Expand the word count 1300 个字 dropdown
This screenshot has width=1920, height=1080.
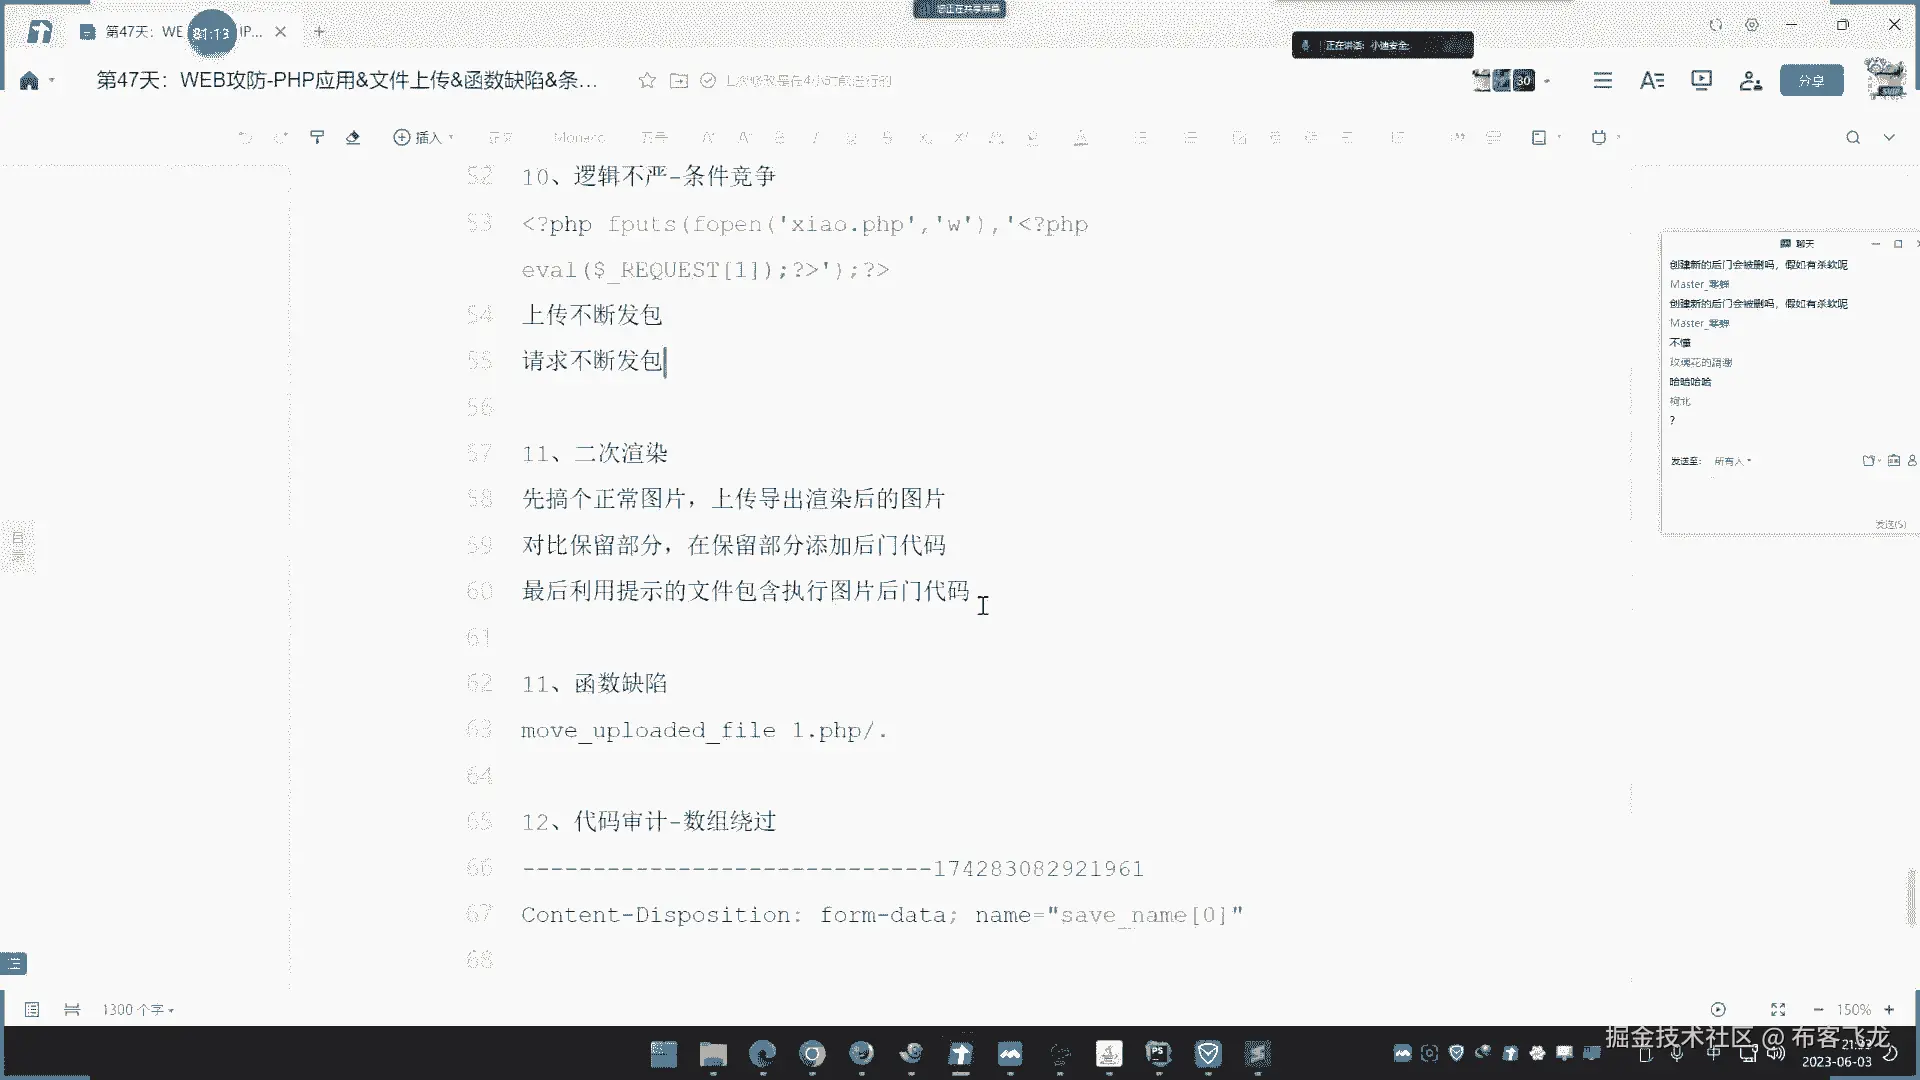138,1010
